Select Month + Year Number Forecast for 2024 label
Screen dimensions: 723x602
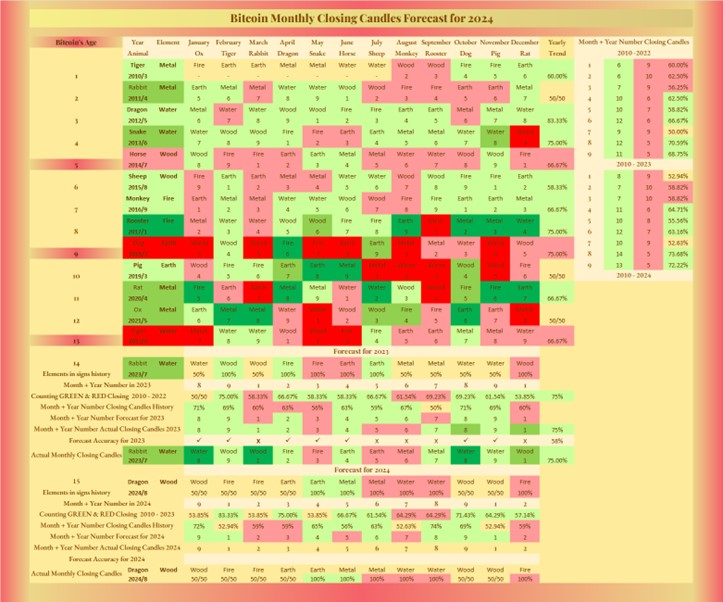[107, 536]
